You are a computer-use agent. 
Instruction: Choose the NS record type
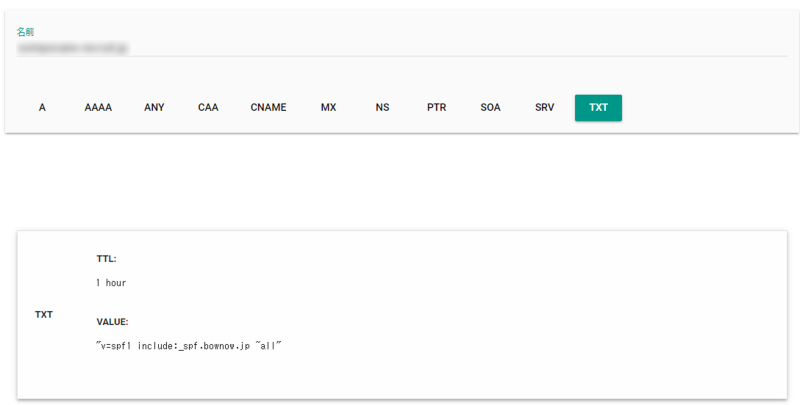[x=382, y=108]
